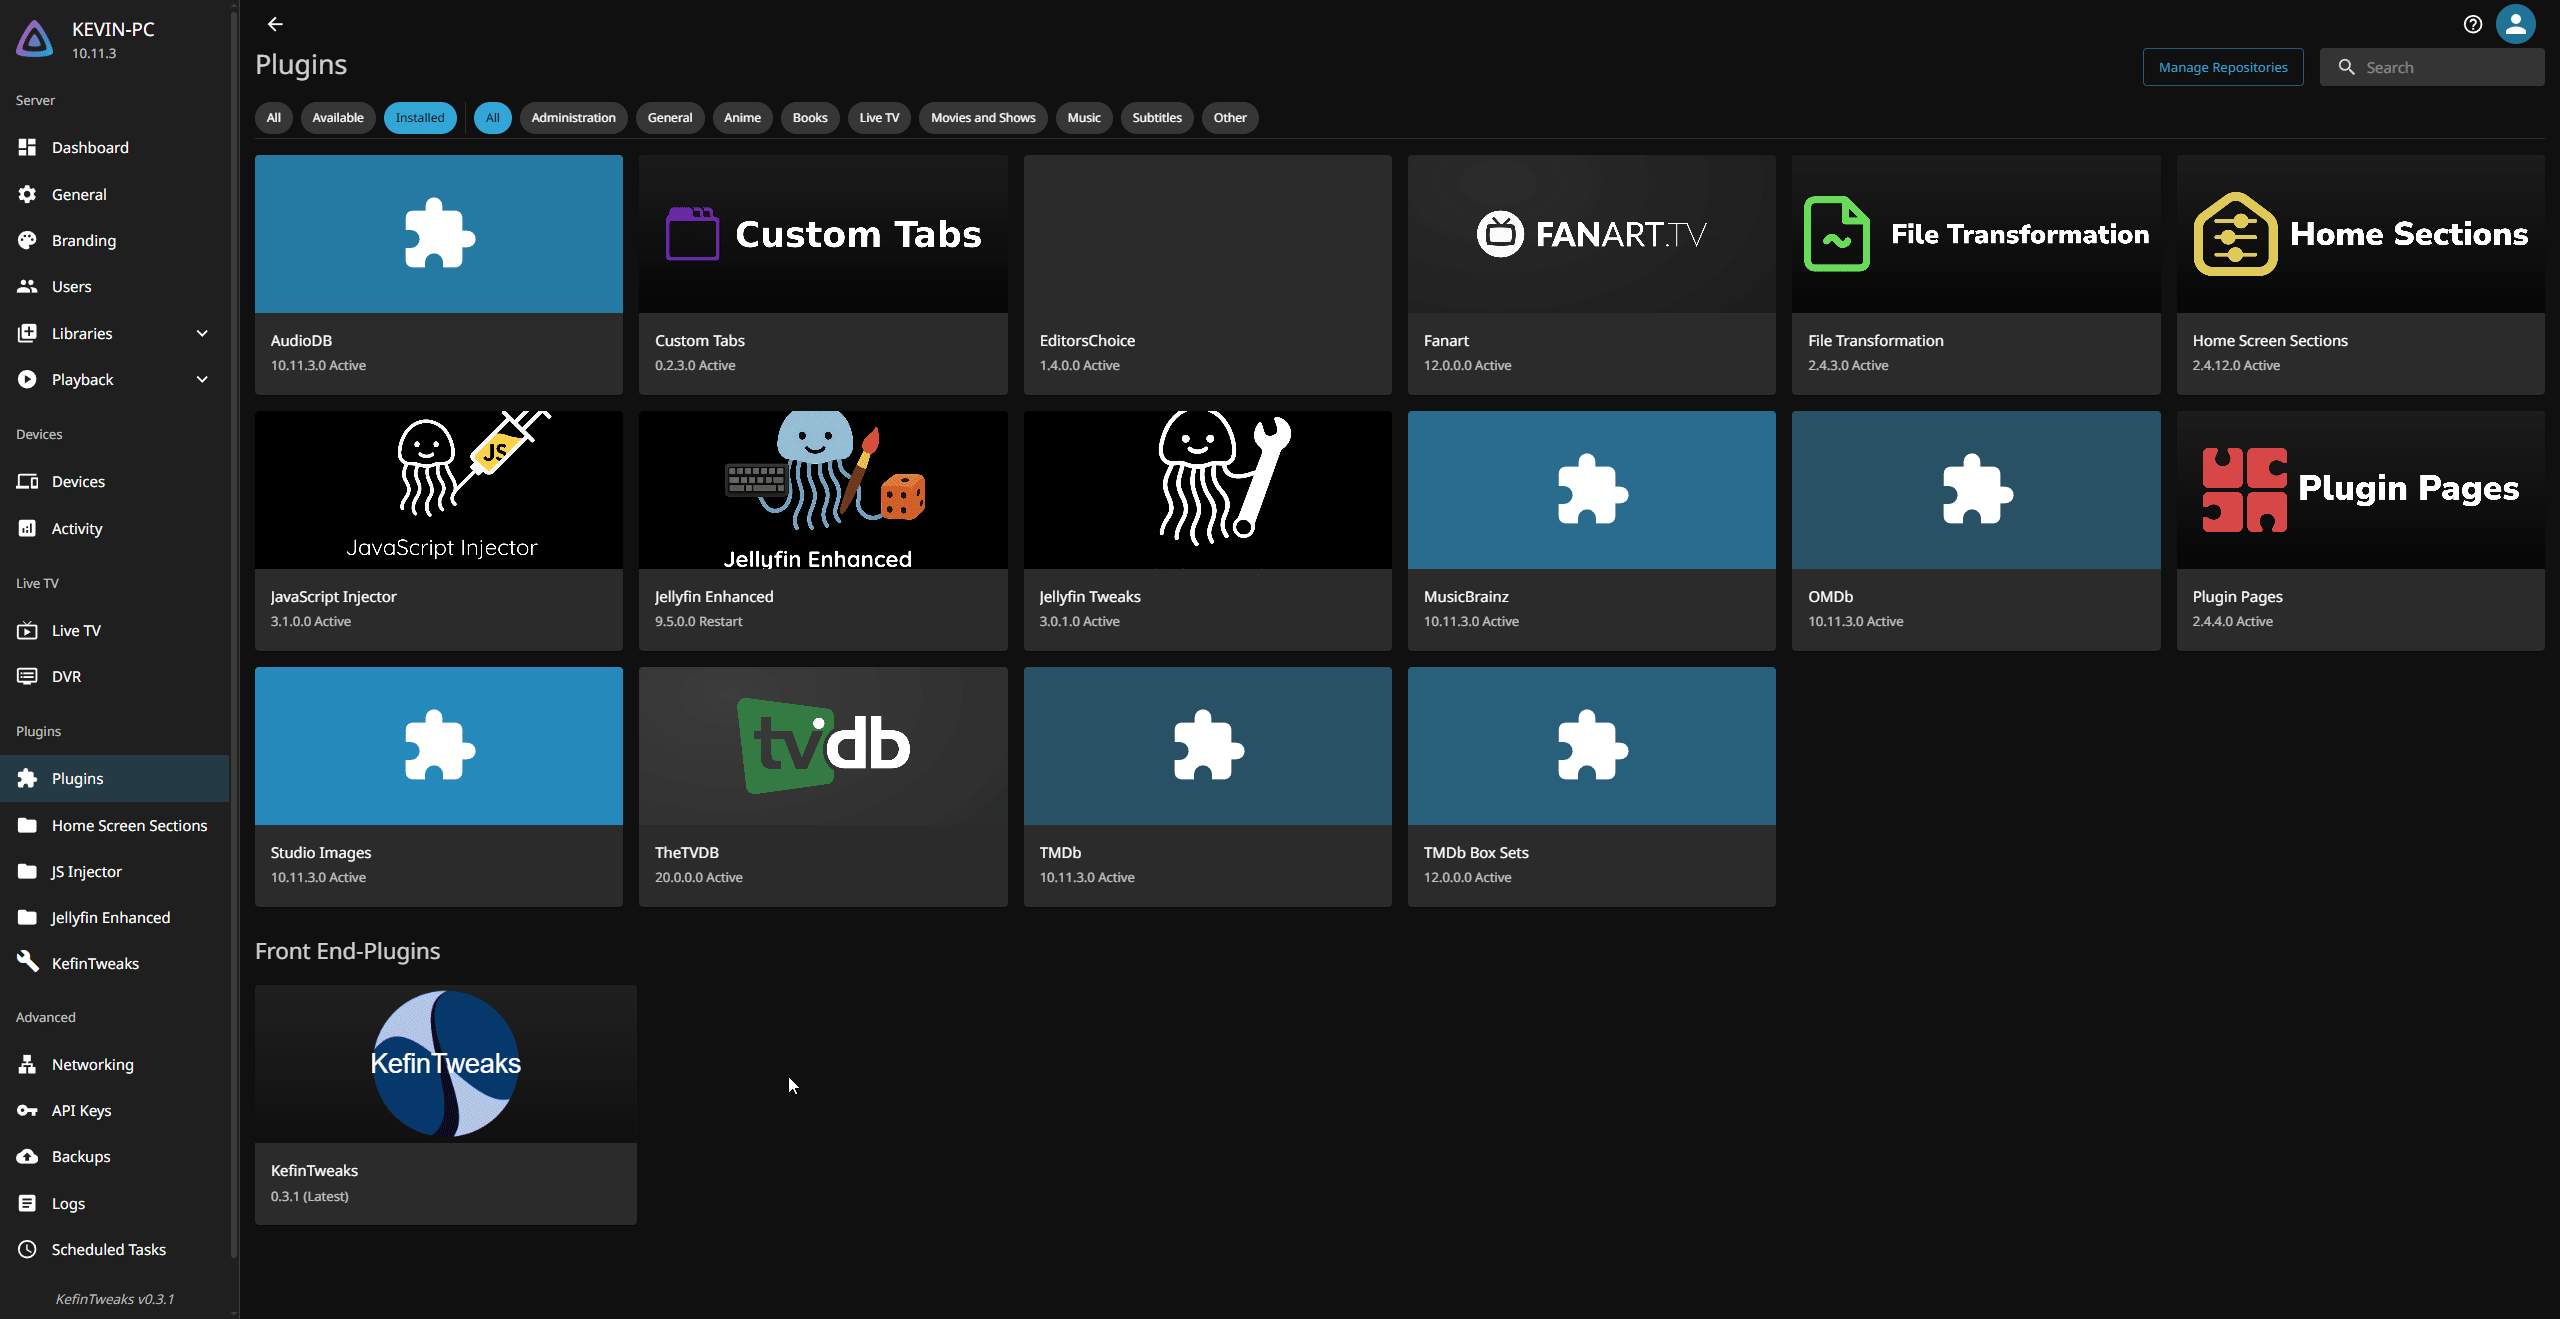2560x1319 pixels.
Task: Filter plugins by Music
Action: [1083, 118]
